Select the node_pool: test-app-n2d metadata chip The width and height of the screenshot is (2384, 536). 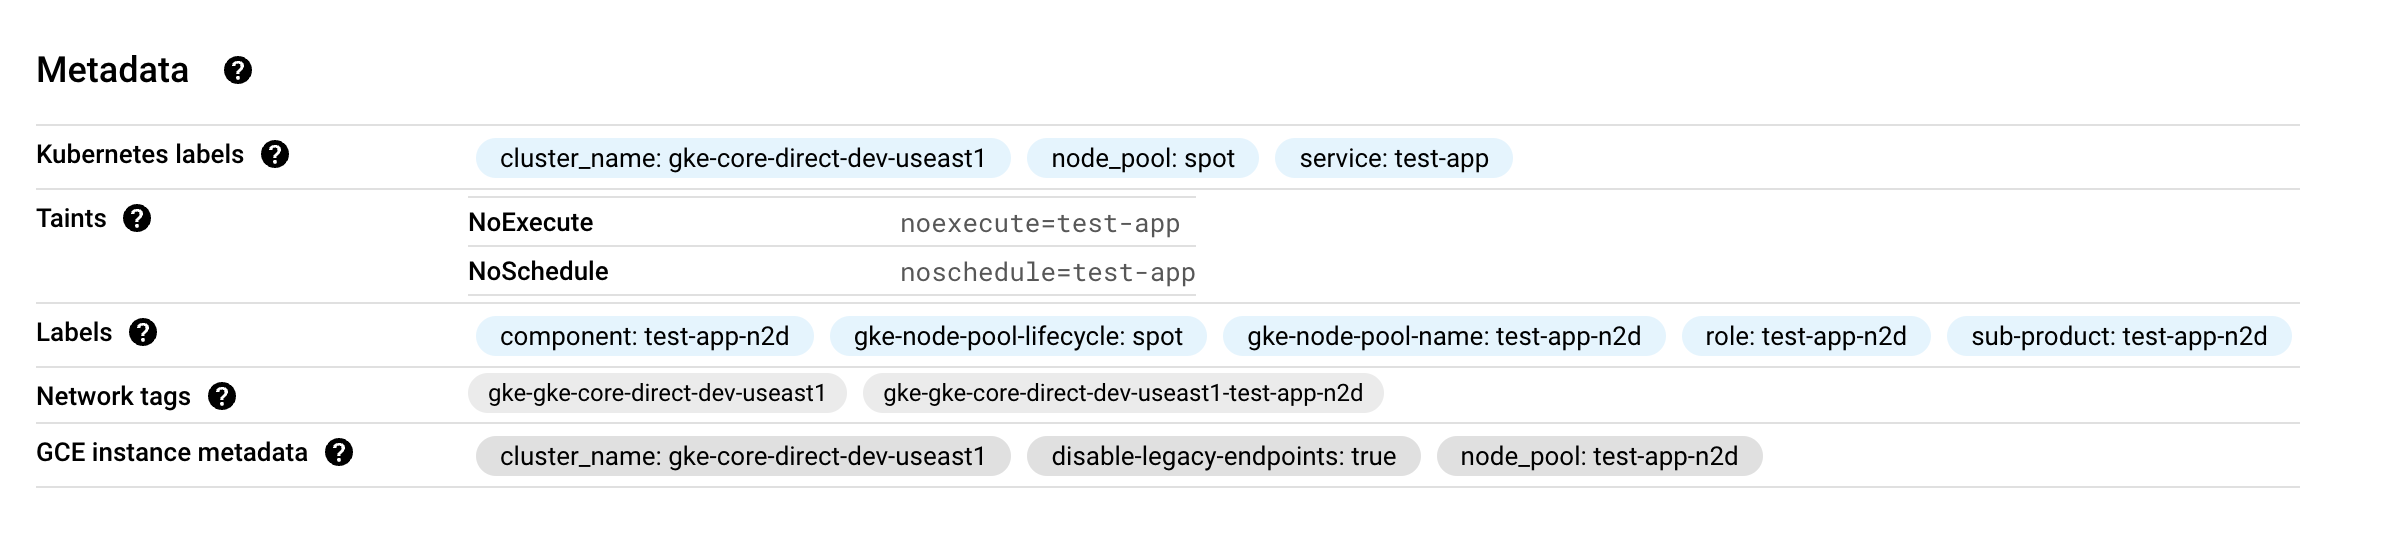coord(1598,456)
